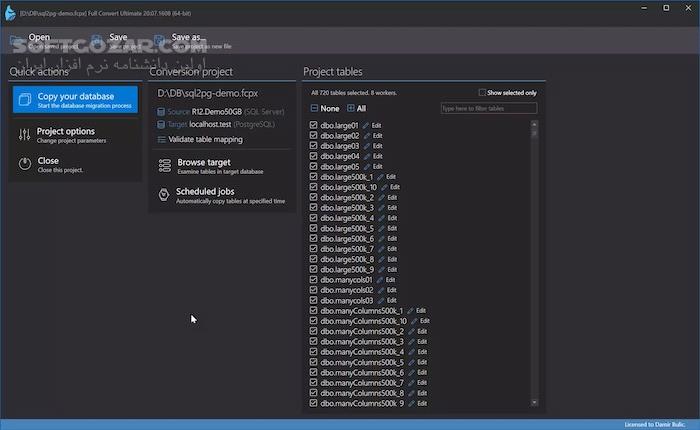Click Edit link for dbo.large04
The width and height of the screenshot is (700, 430).
pyautogui.click(x=378, y=156)
